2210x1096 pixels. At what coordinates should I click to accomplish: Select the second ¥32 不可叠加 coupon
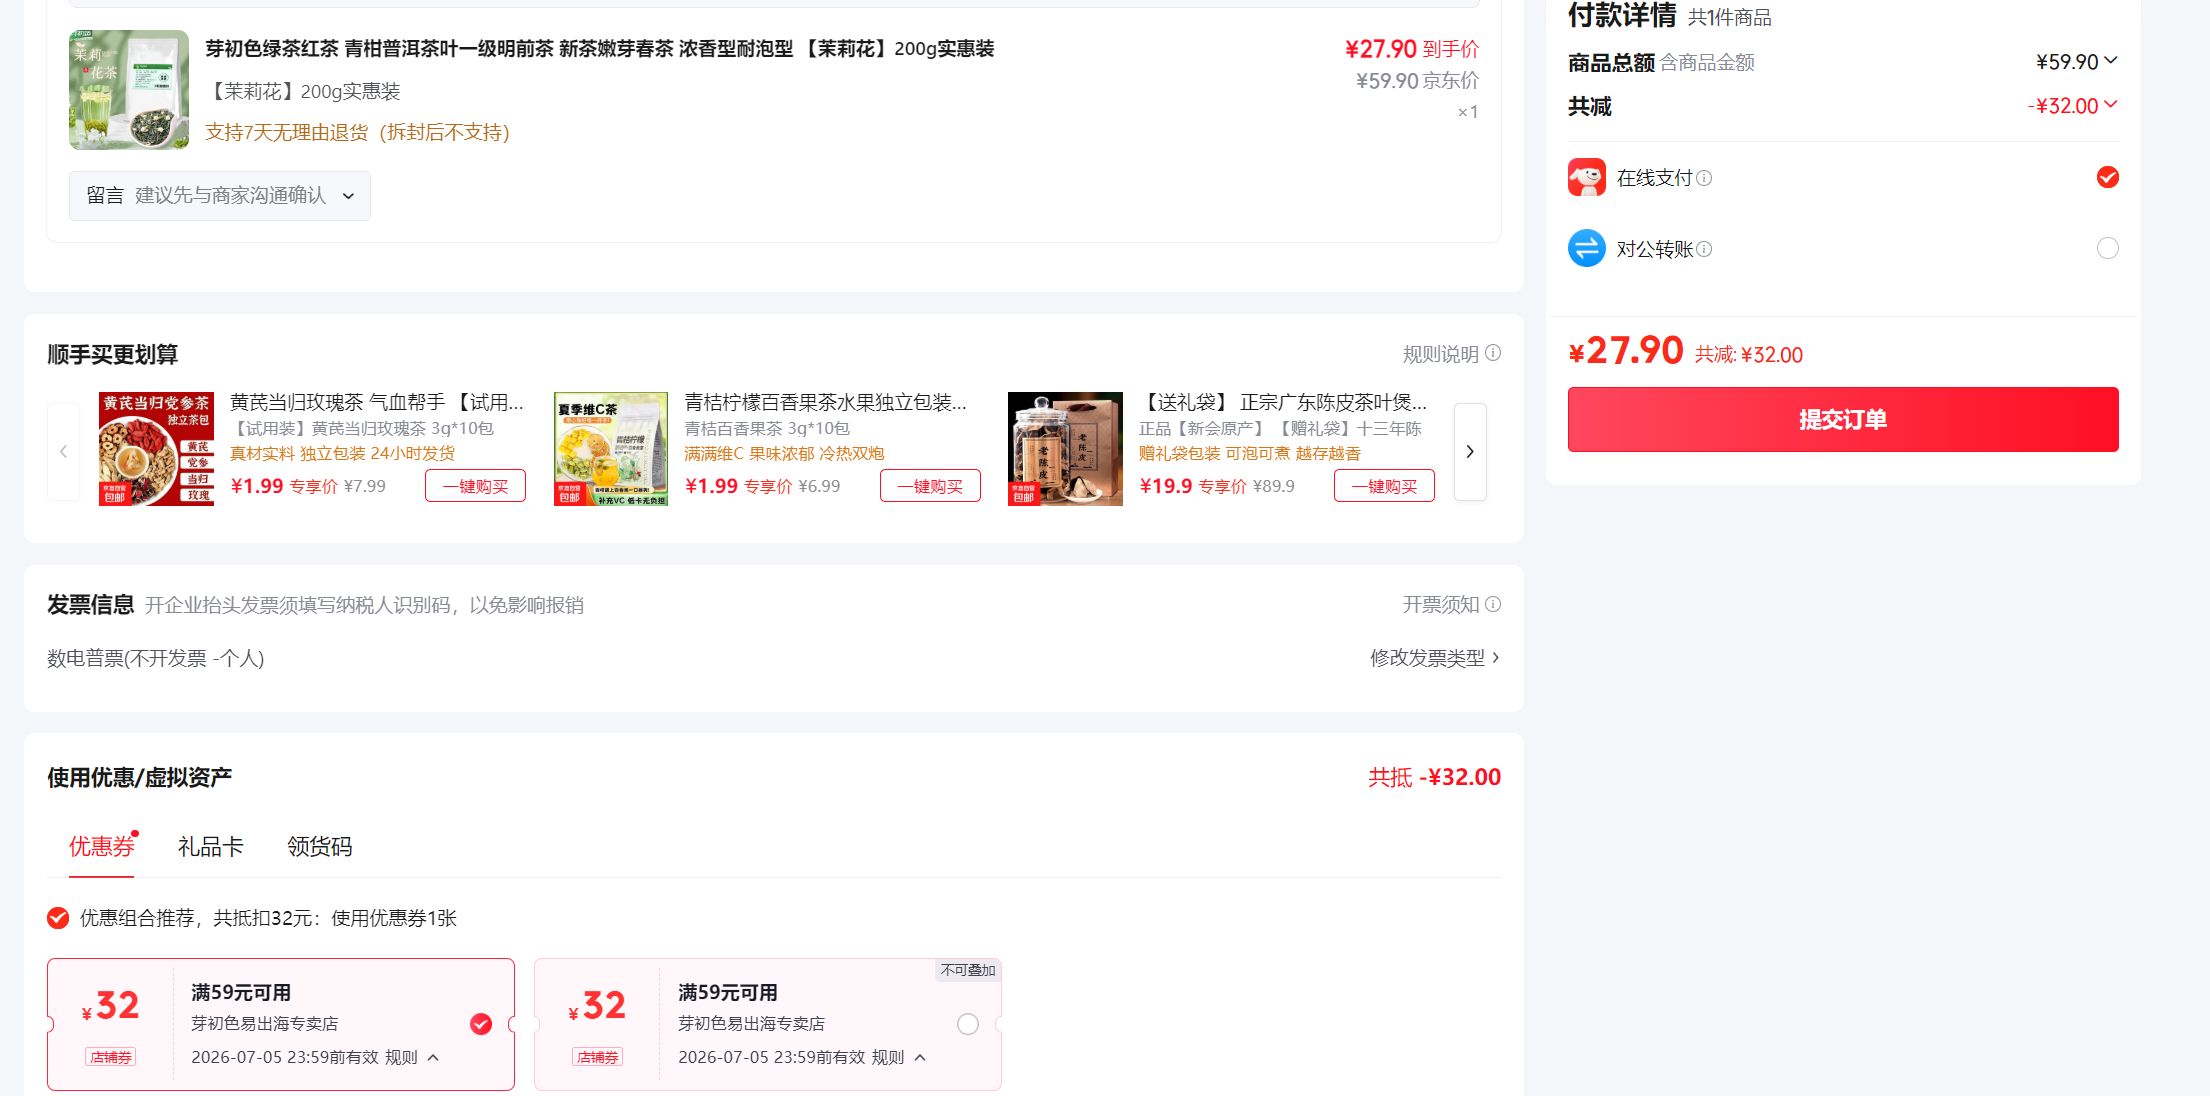[x=968, y=1024]
